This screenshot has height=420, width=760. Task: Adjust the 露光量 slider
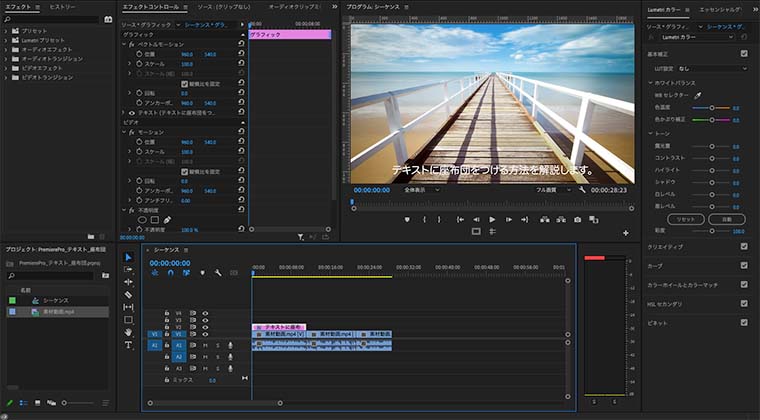click(x=712, y=146)
